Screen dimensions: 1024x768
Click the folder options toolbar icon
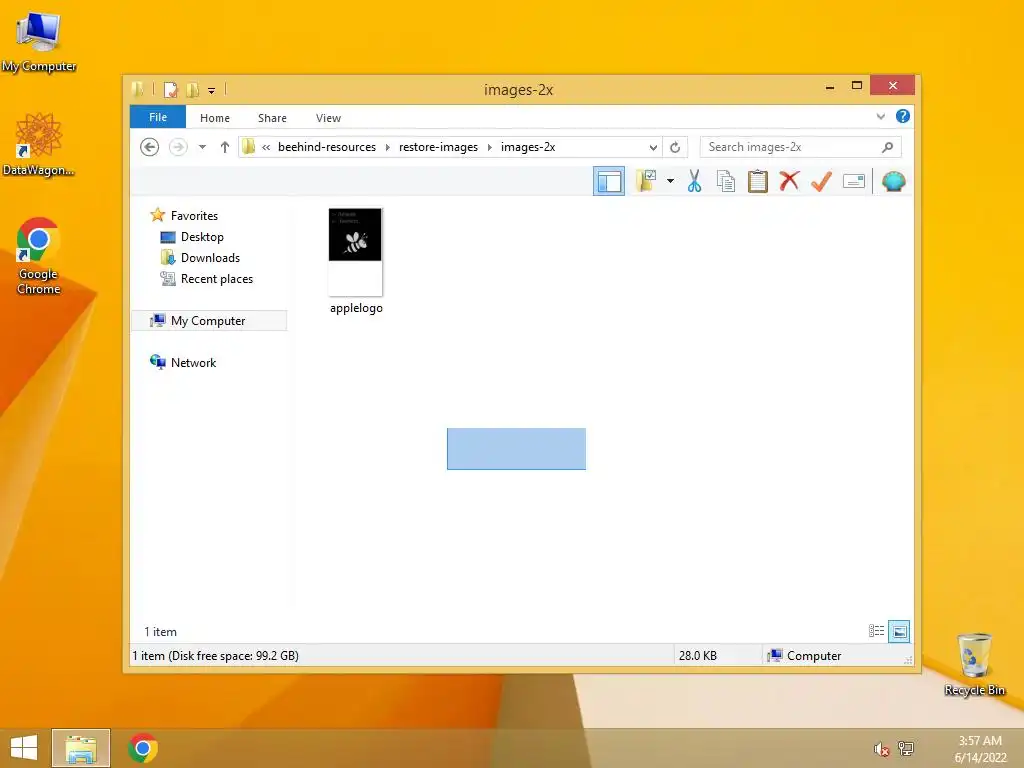click(x=646, y=181)
